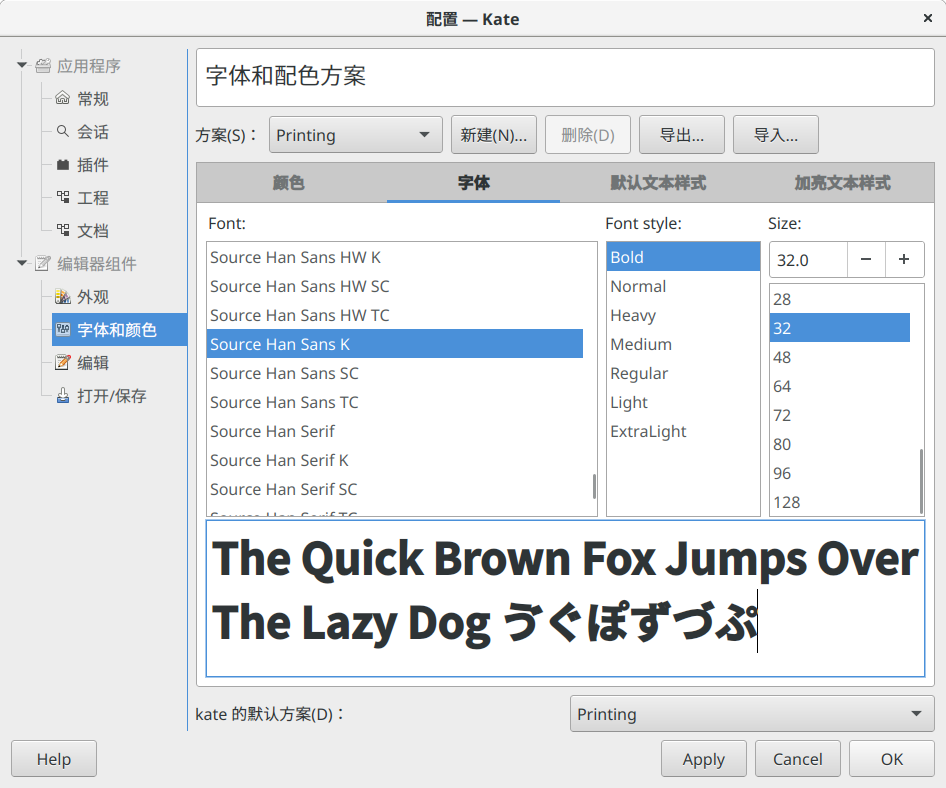
Task: Select size 64 in the list
Action: [840, 386]
